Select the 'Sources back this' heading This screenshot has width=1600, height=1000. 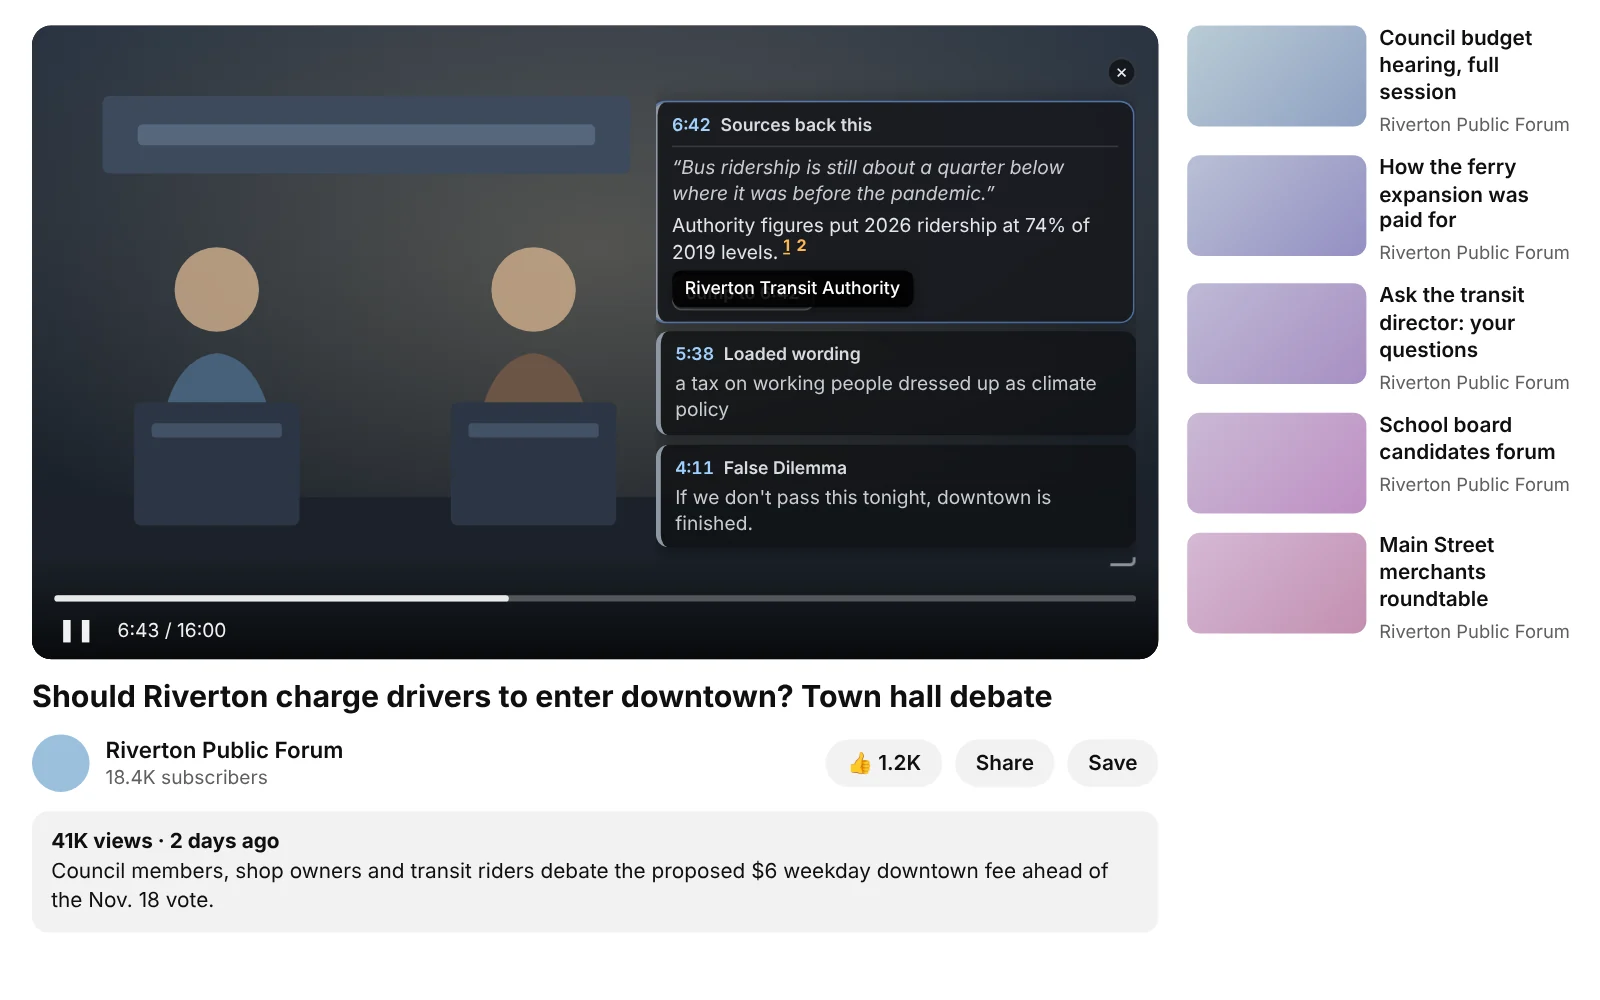[x=796, y=125]
